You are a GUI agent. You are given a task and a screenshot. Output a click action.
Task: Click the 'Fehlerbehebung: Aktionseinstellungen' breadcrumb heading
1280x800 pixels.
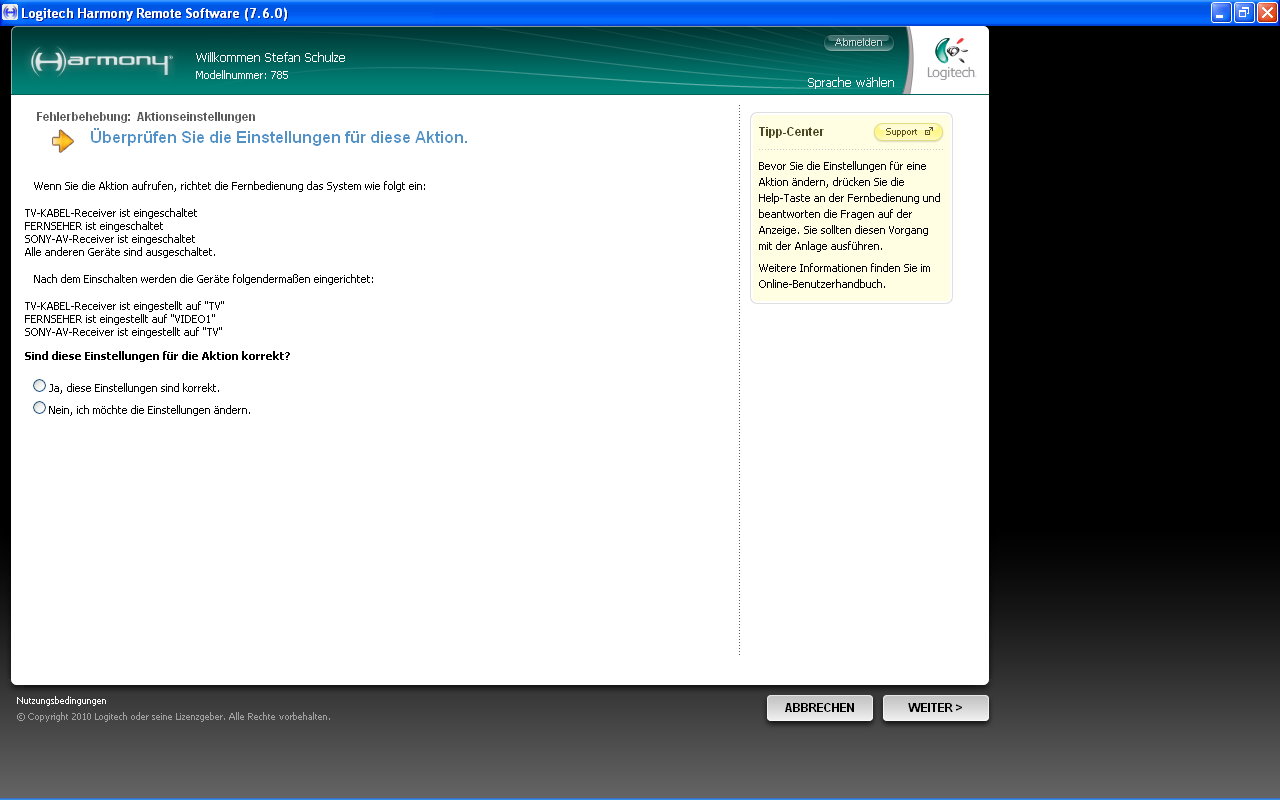[x=146, y=117]
